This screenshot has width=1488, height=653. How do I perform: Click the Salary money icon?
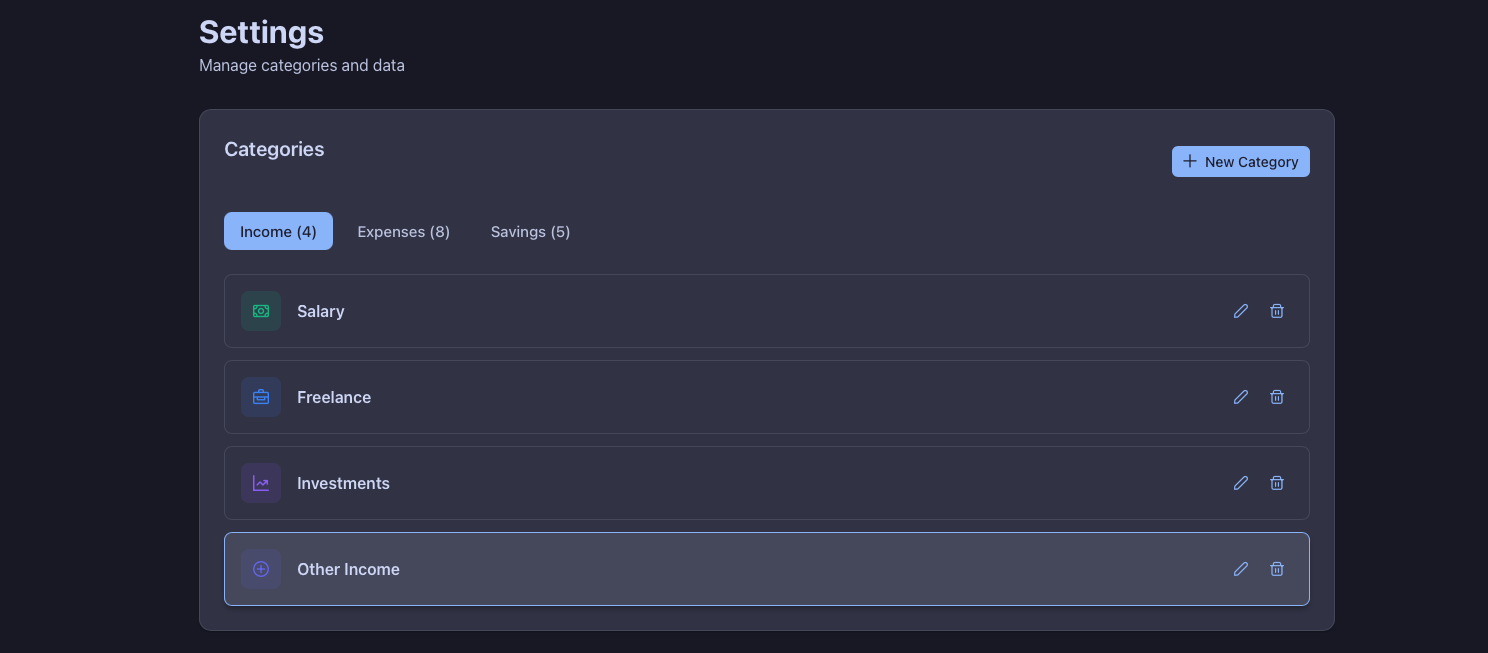(261, 311)
